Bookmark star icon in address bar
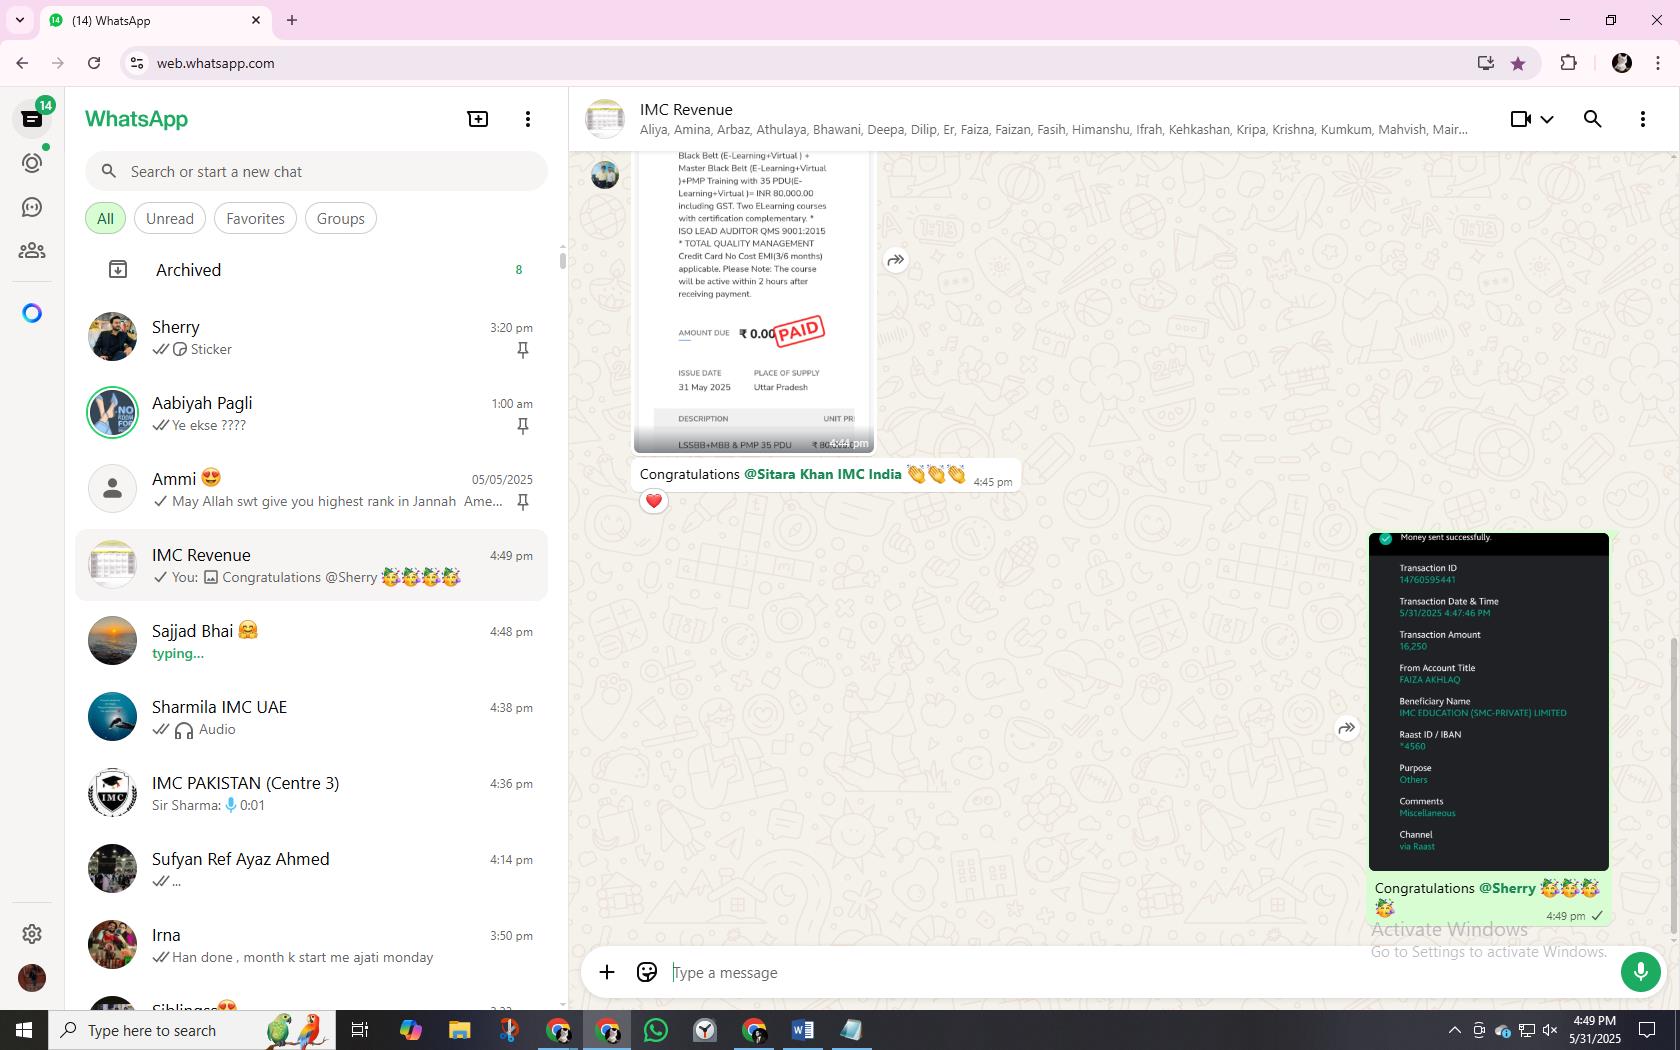 click(x=1518, y=63)
